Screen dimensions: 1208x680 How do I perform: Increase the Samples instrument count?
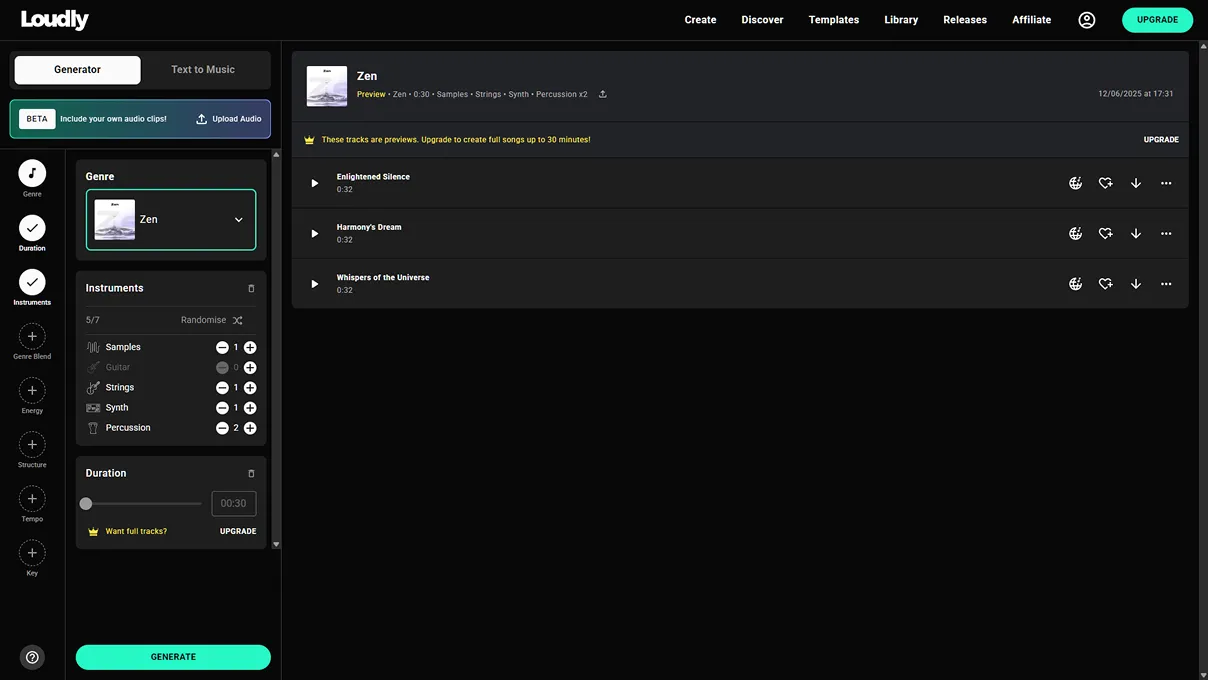click(250, 347)
